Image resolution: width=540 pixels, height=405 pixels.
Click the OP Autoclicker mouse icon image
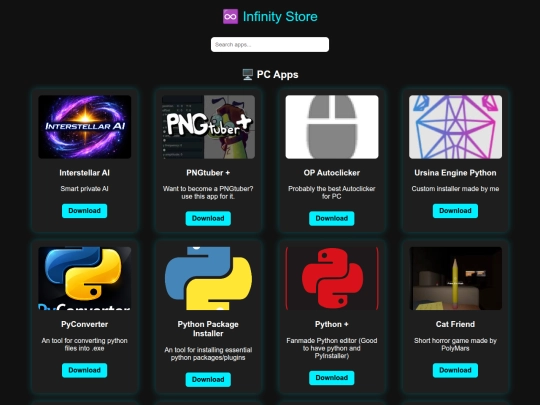(332, 127)
